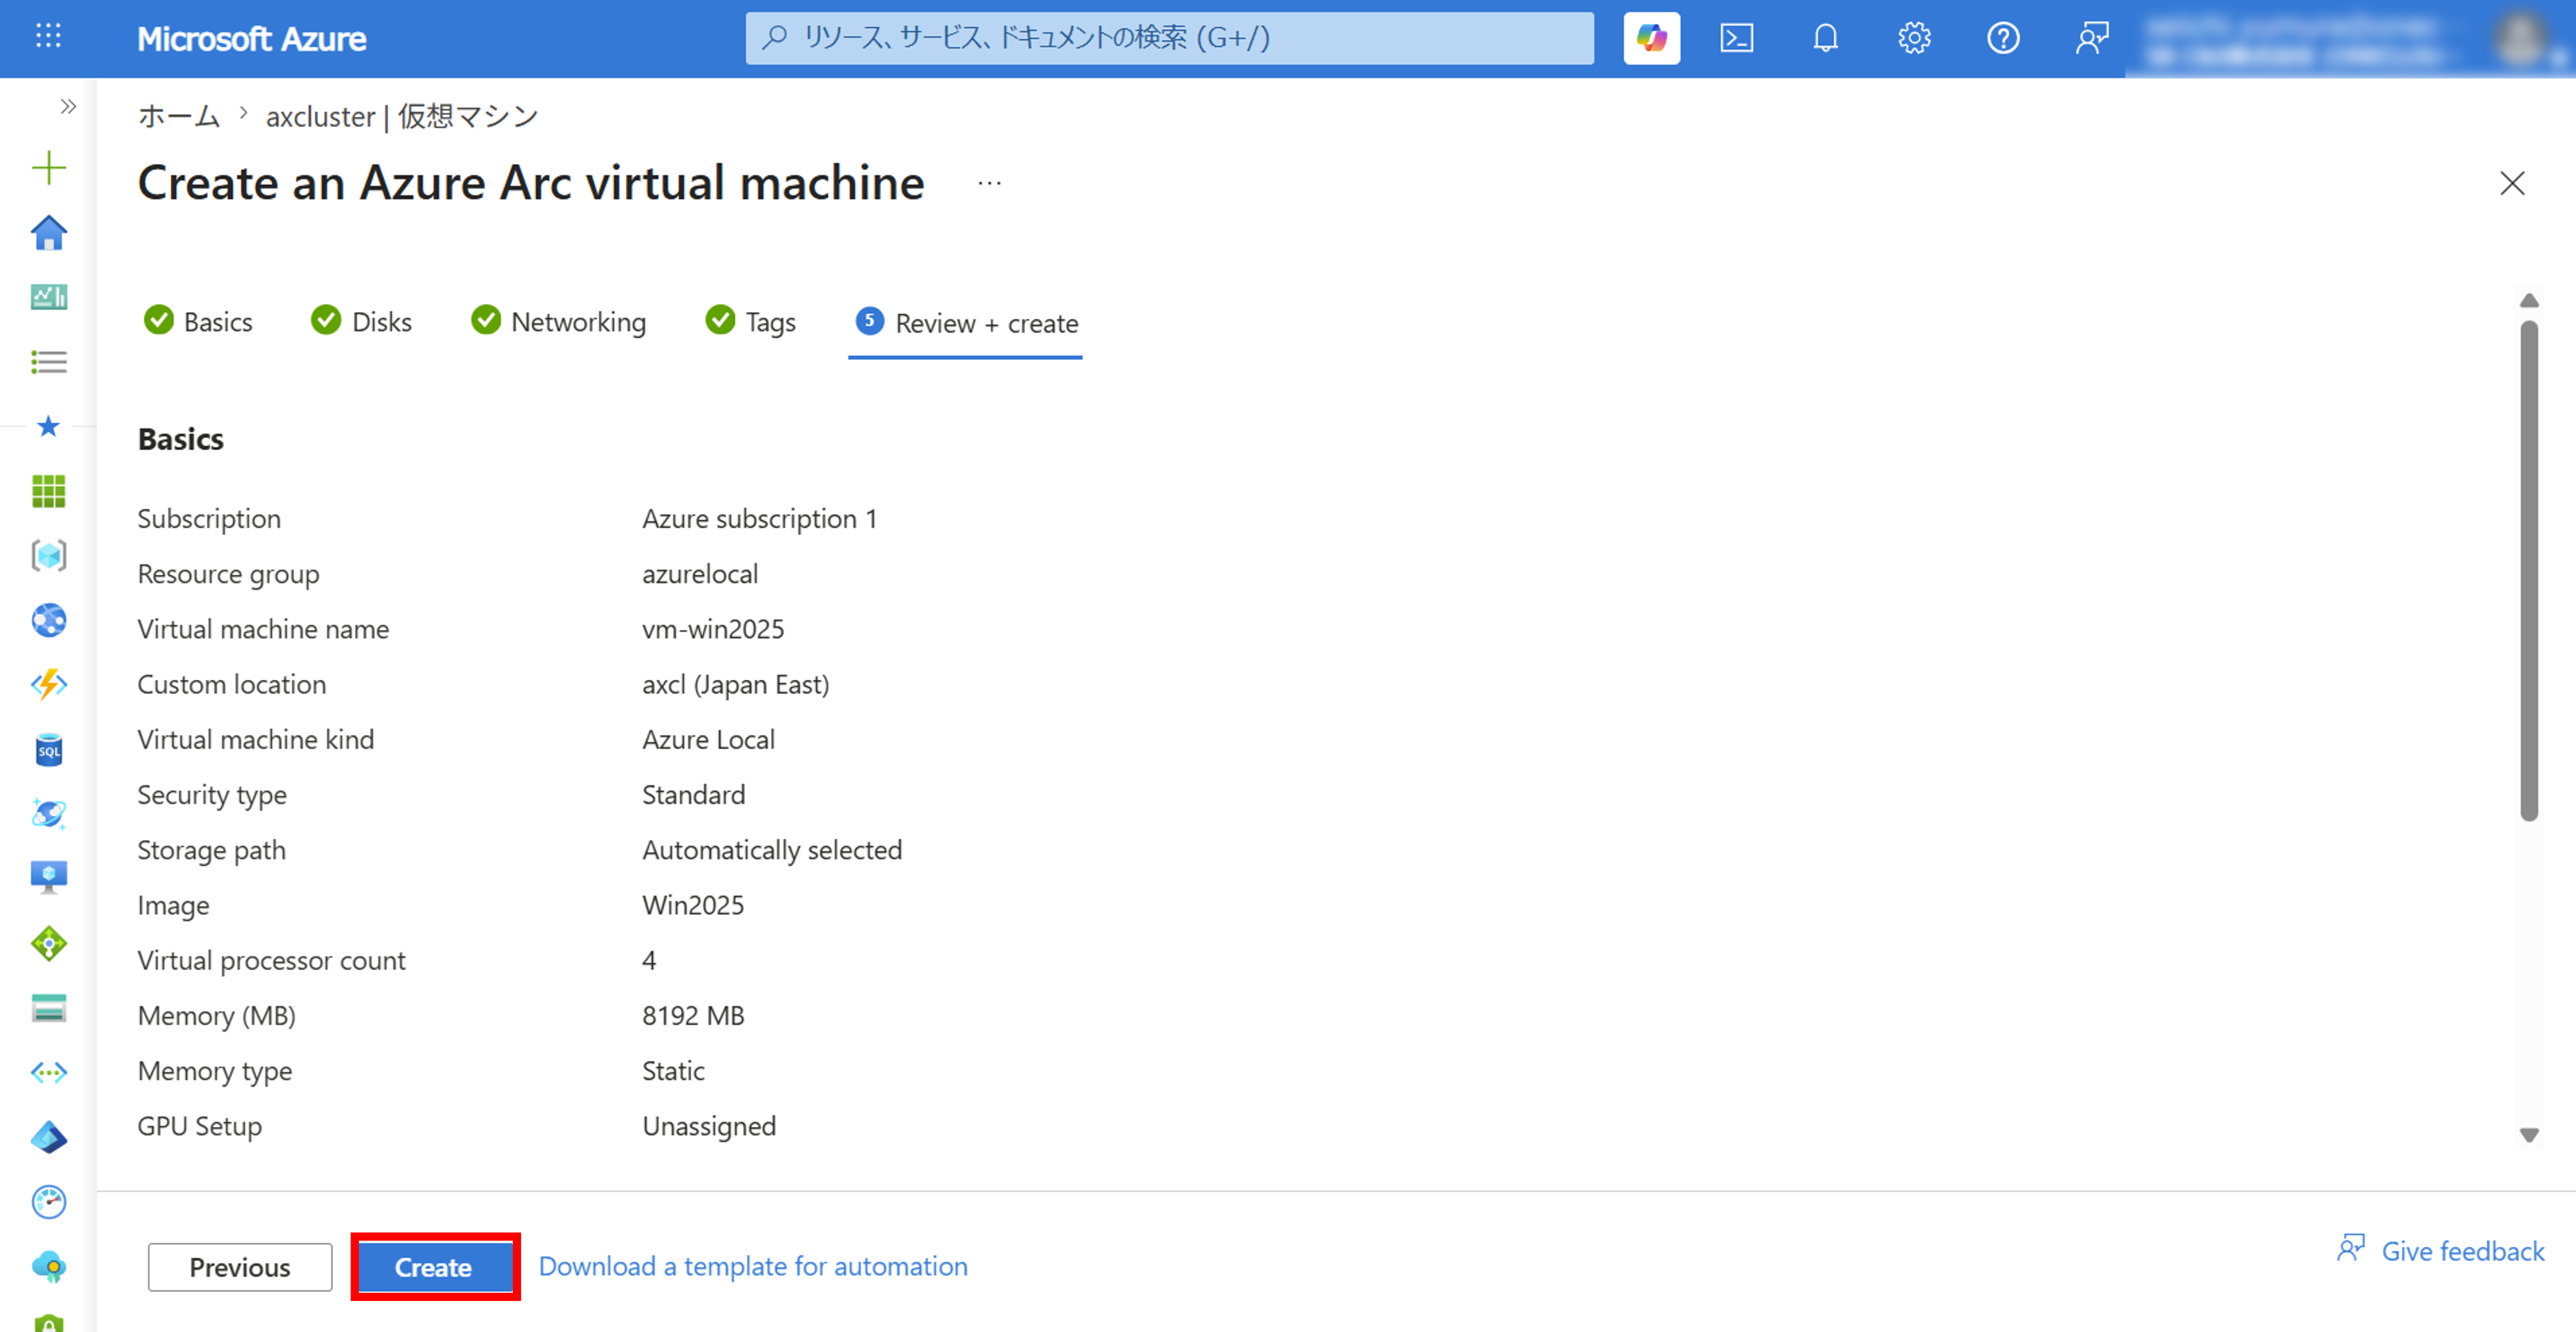Click the 'Azure subscription 1' value

759,518
